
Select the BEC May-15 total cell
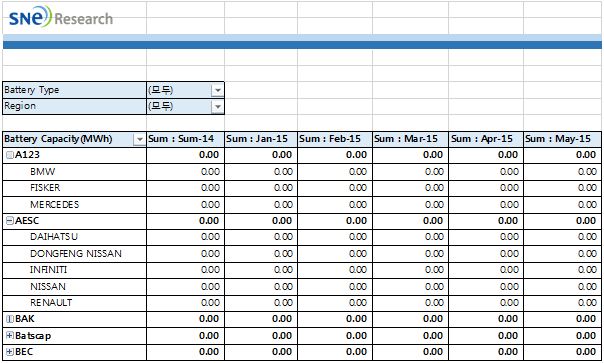point(562,351)
